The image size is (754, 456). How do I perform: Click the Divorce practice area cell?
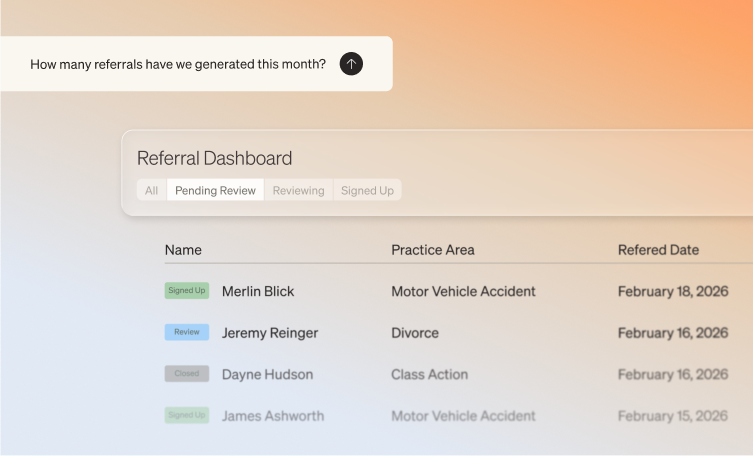click(415, 333)
